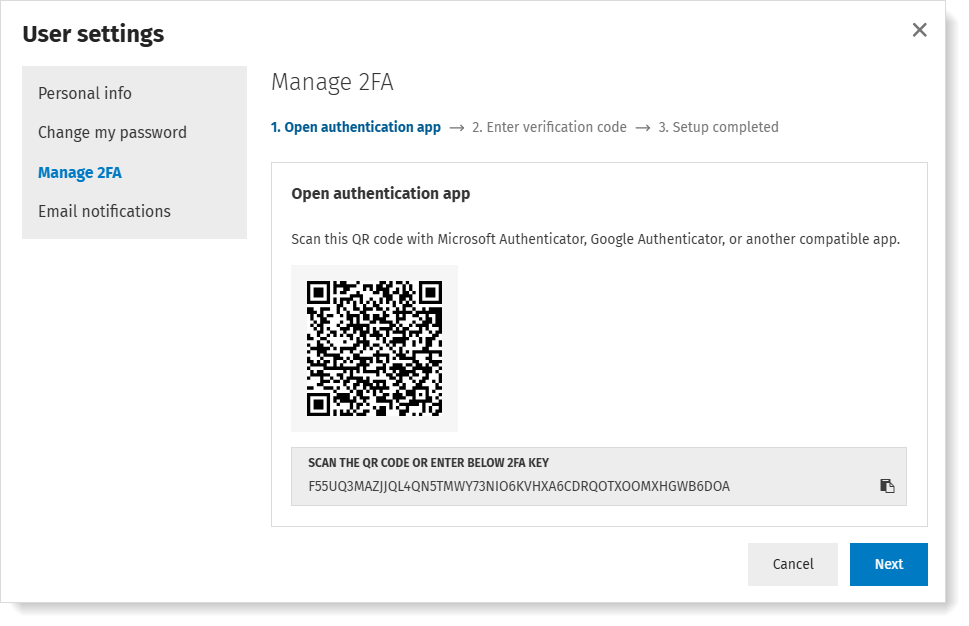Open Email notifications settings

pyautogui.click(x=104, y=211)
